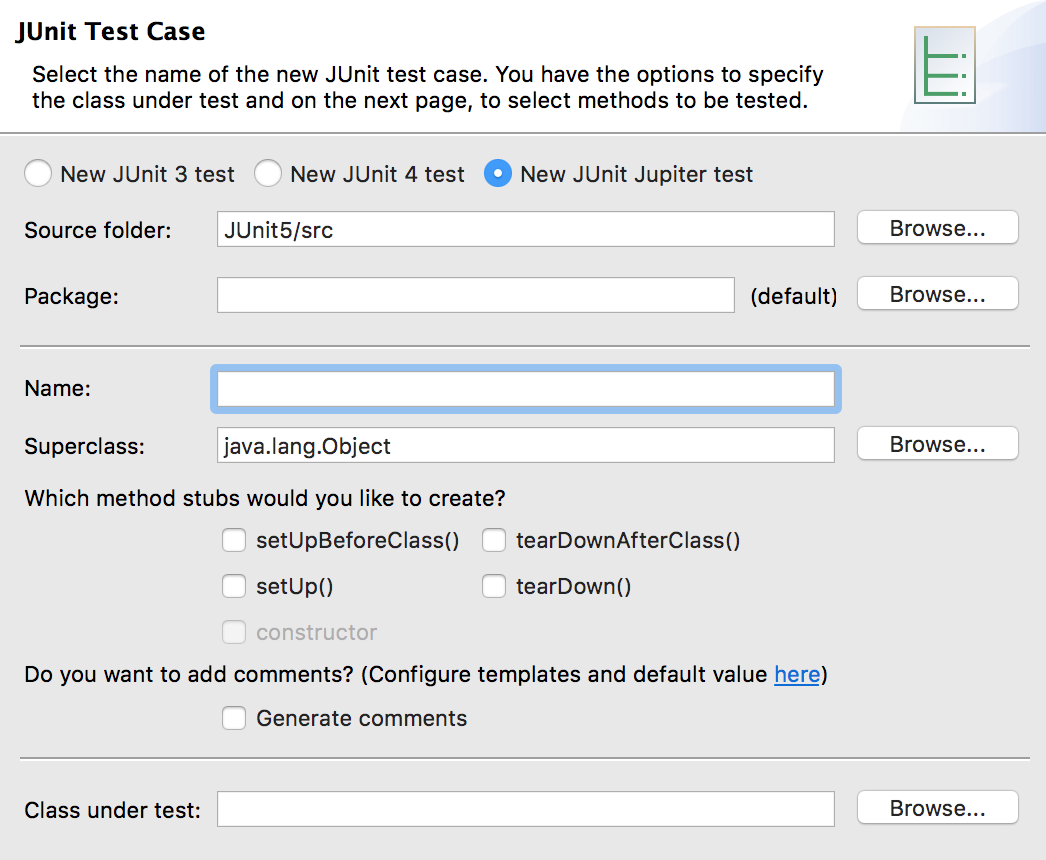Click the Name input field

coord(525,388)
